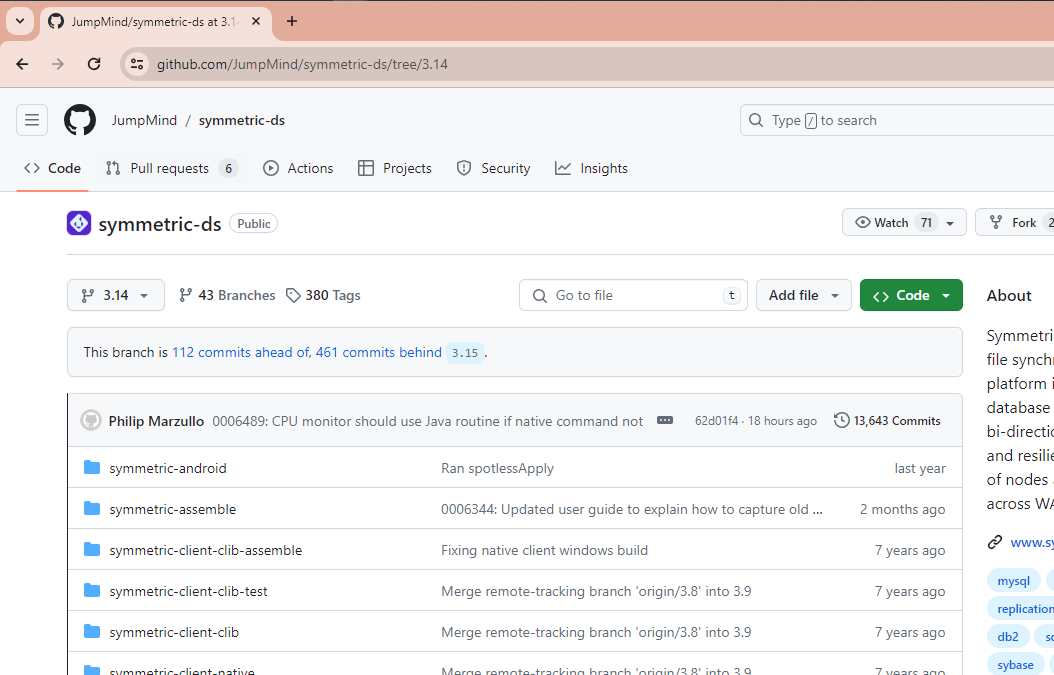
Task: Click the 43 Branches link
Action: (x=227, y=295)
